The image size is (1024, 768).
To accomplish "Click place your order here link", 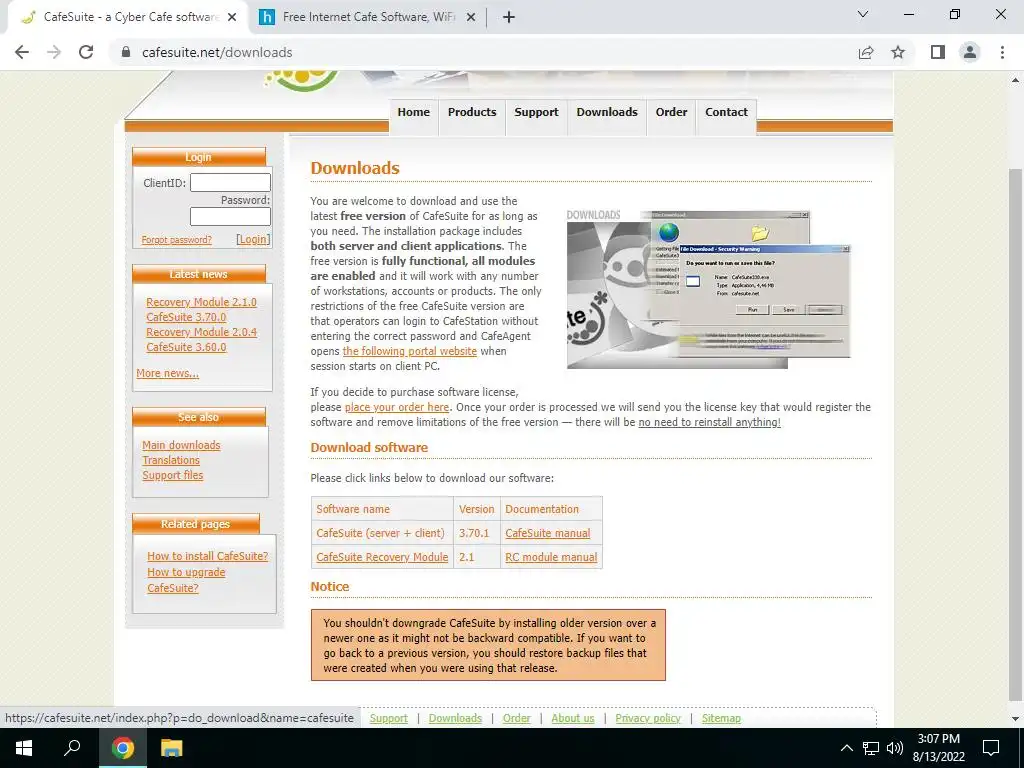I will (397, 408).
